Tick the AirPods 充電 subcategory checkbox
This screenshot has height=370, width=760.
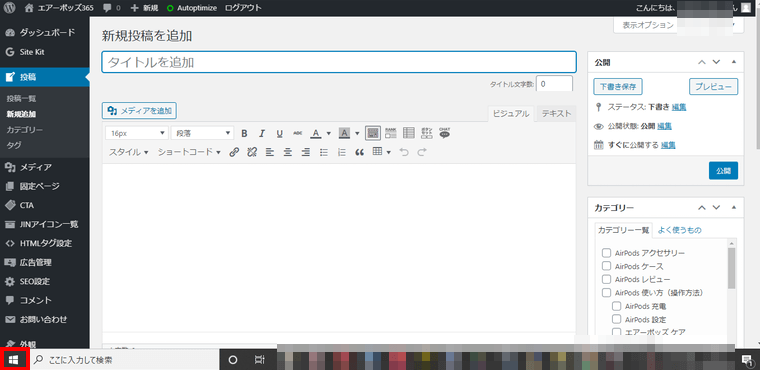coord(617,306)
